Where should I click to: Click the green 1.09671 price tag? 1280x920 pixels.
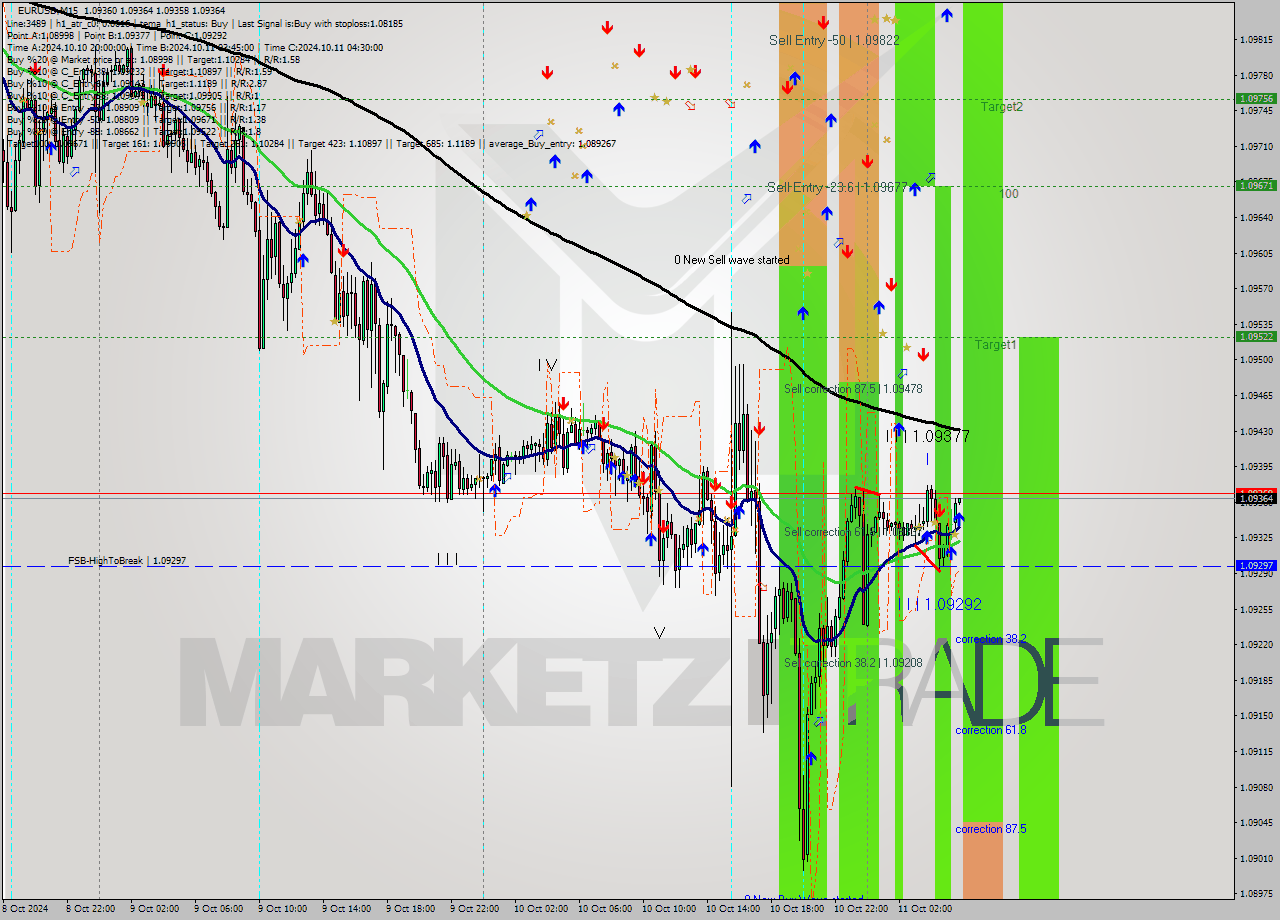tap(1256, 185)
